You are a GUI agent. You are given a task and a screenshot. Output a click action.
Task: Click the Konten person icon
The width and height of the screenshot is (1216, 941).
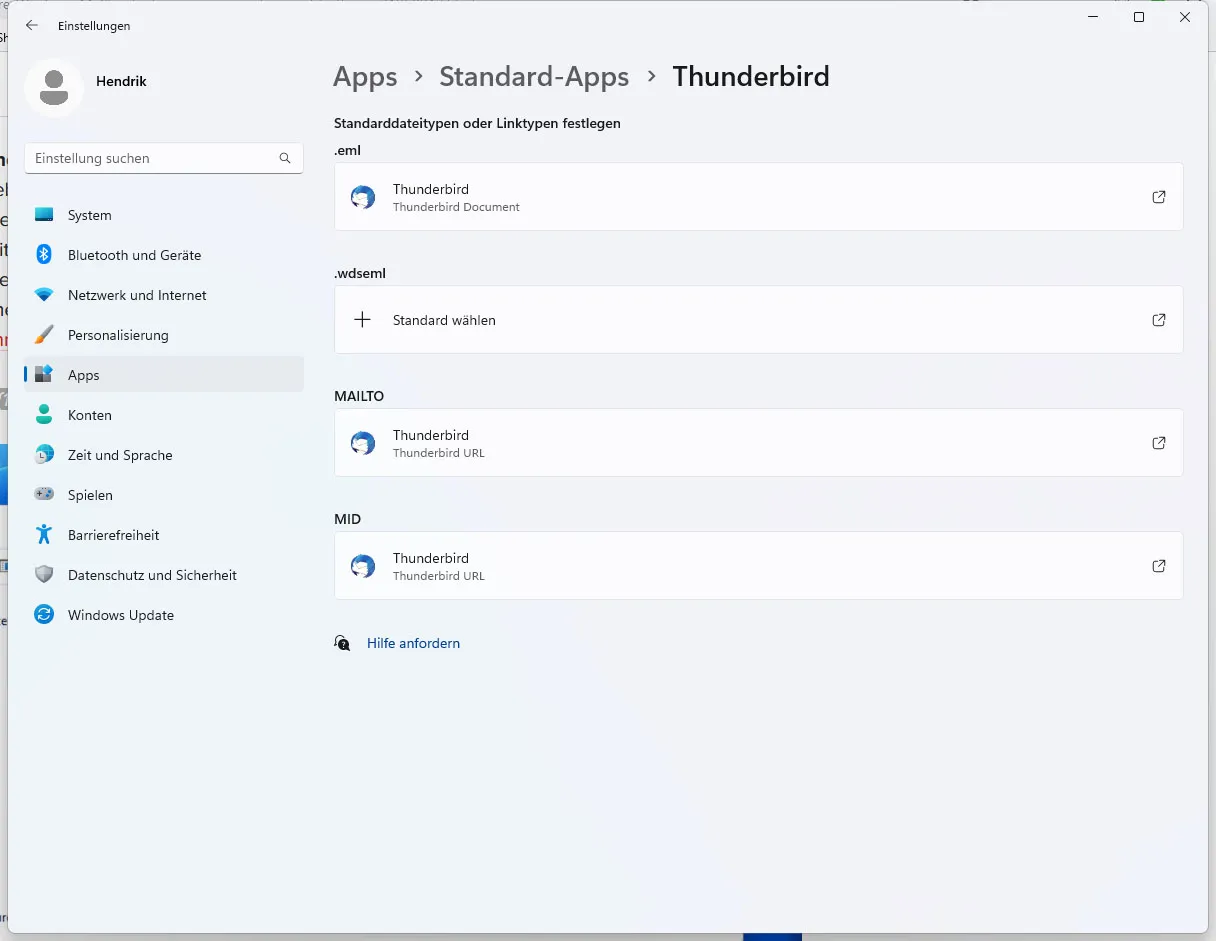[44, 415]
